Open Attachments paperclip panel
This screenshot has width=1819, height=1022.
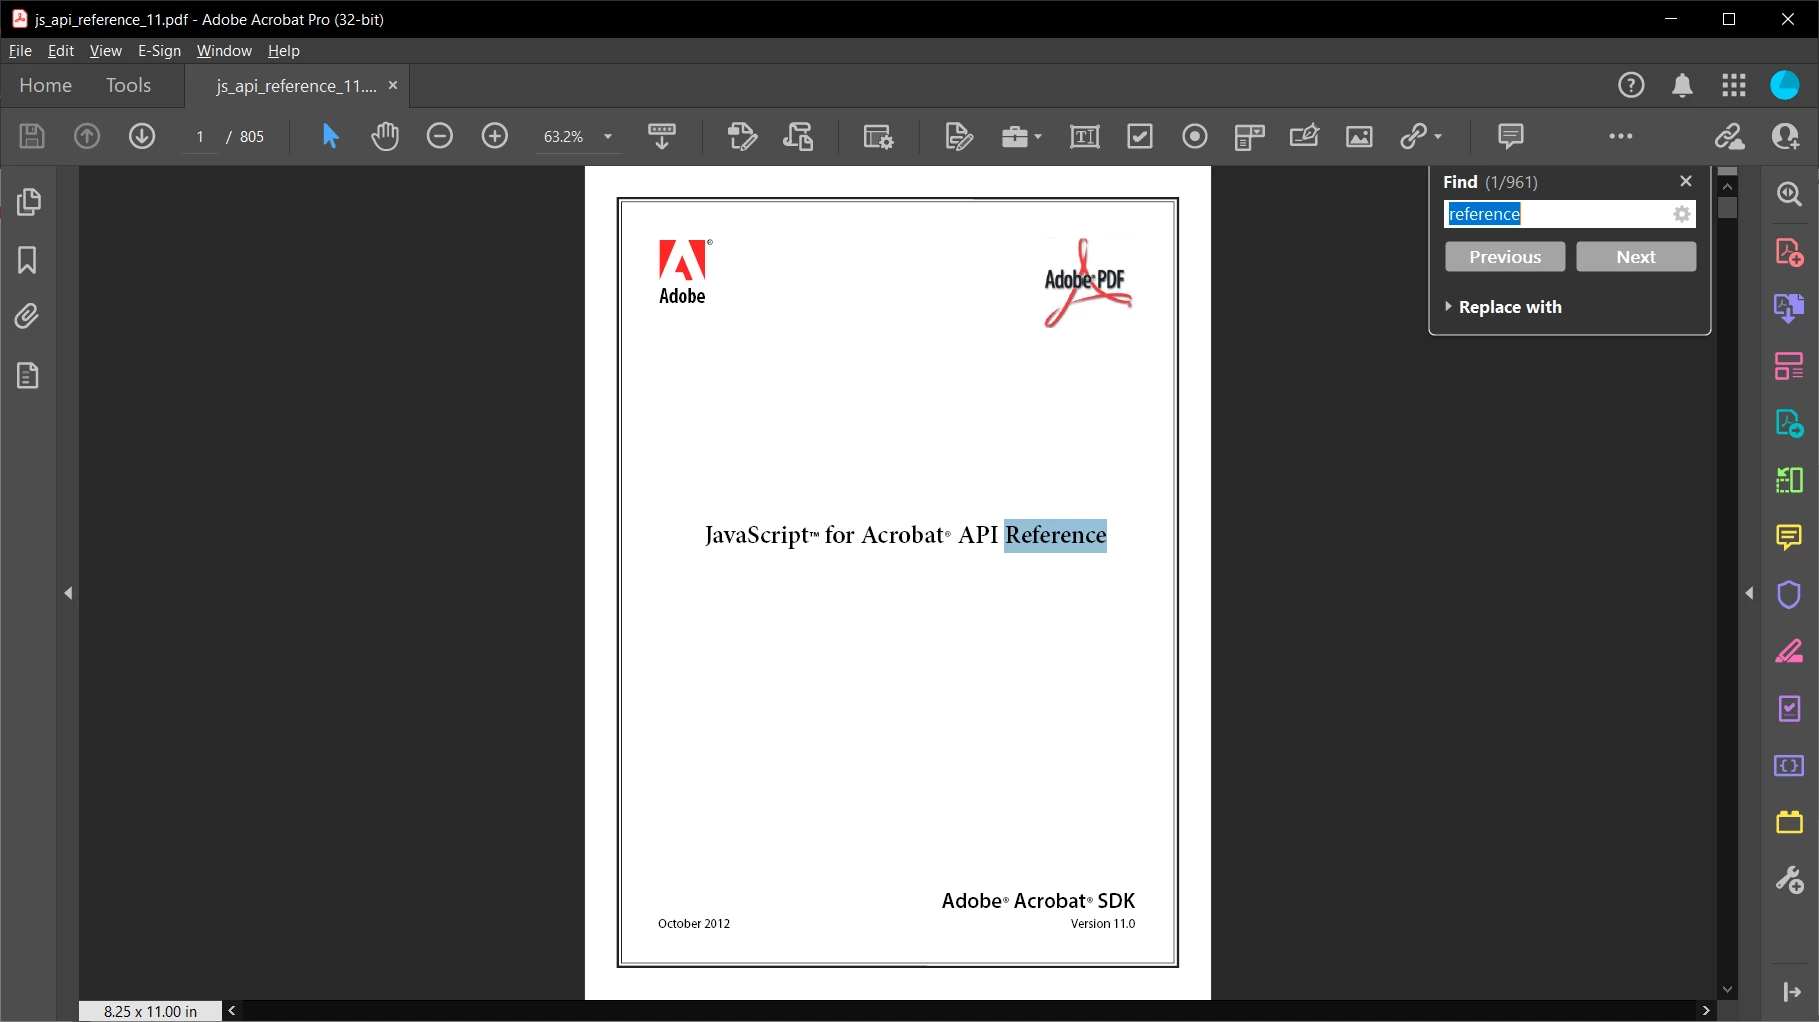[x=28, y=317]
